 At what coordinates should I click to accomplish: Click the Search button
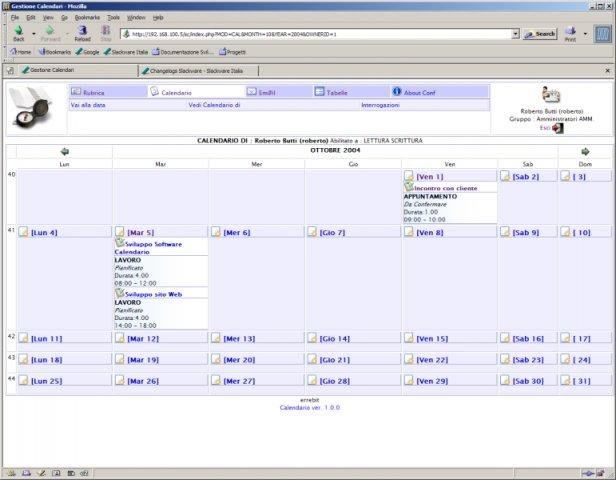(541, 34)
